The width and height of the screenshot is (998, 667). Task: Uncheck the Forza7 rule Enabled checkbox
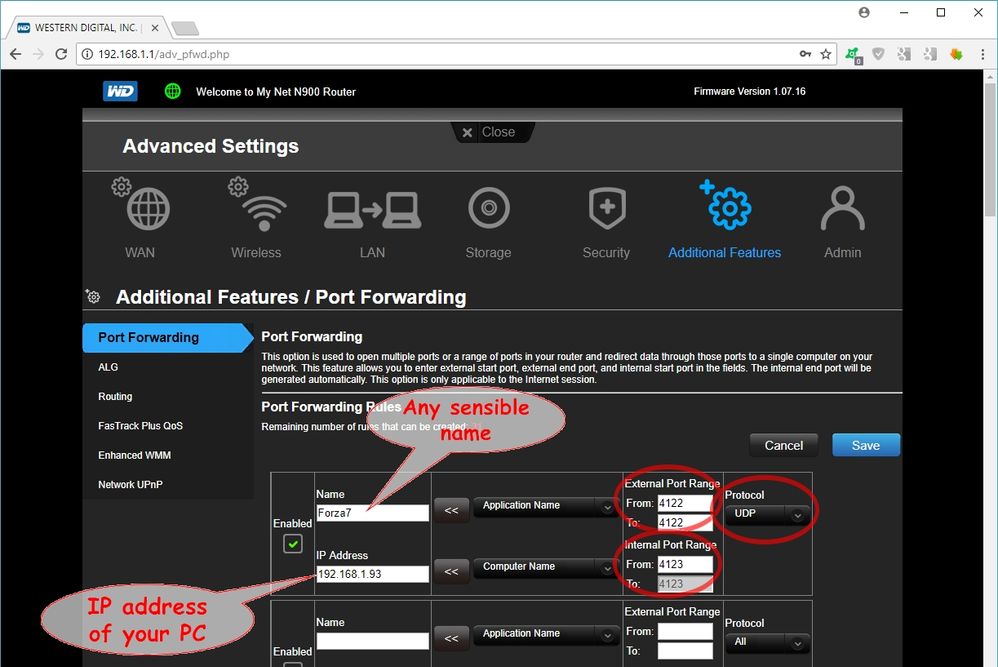[x=292, y=543]
